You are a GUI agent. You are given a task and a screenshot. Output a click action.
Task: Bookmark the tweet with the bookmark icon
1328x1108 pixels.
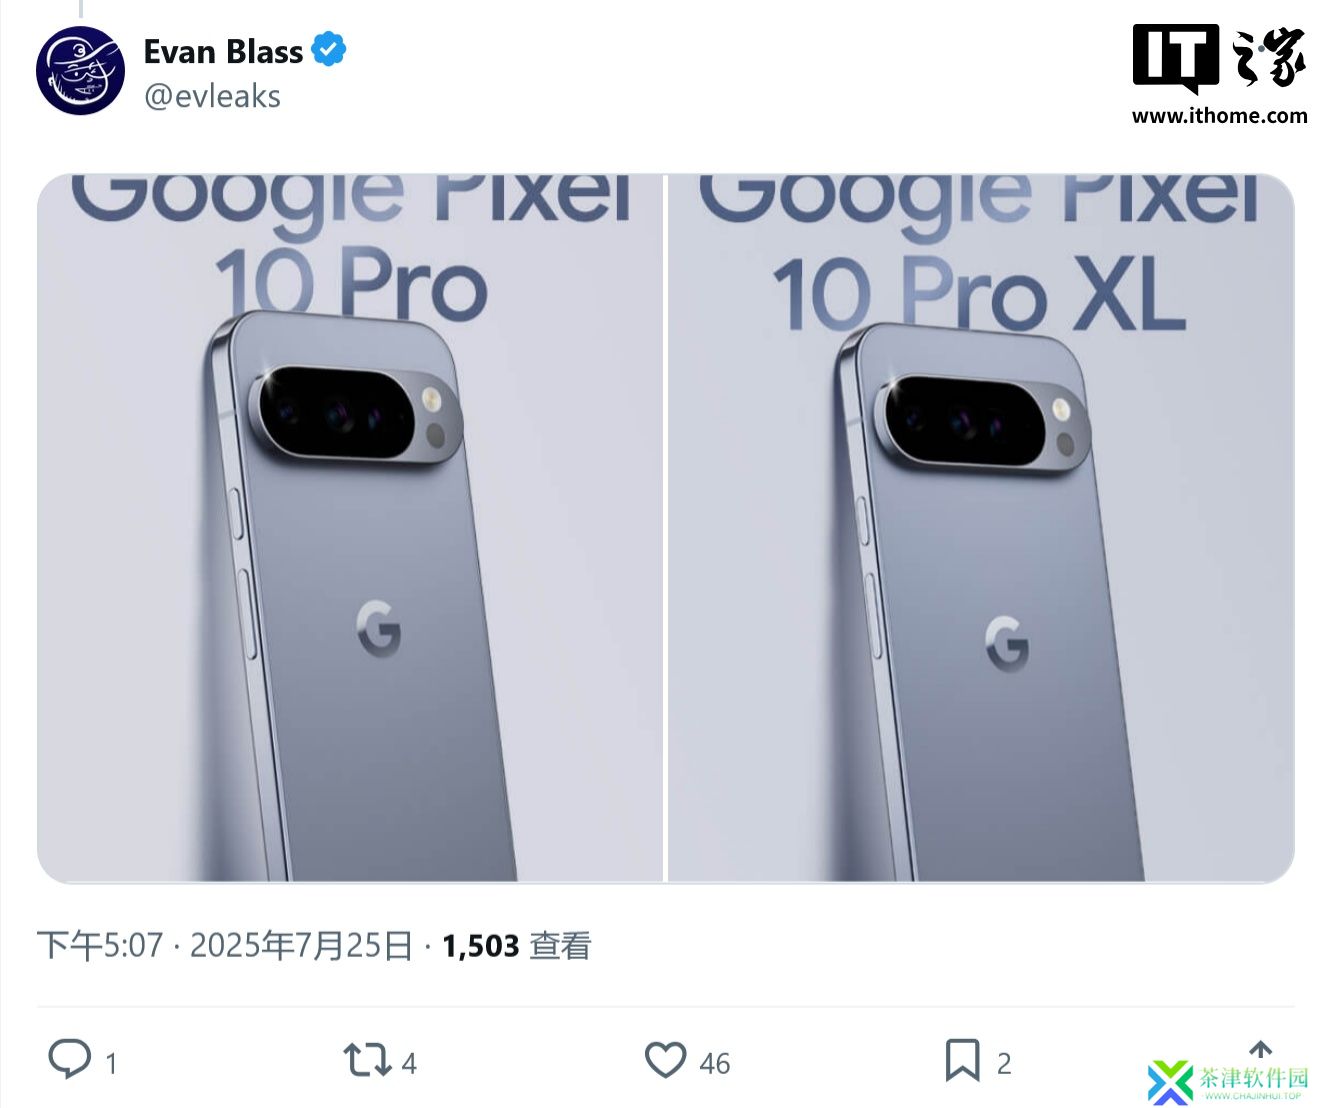962,1060
